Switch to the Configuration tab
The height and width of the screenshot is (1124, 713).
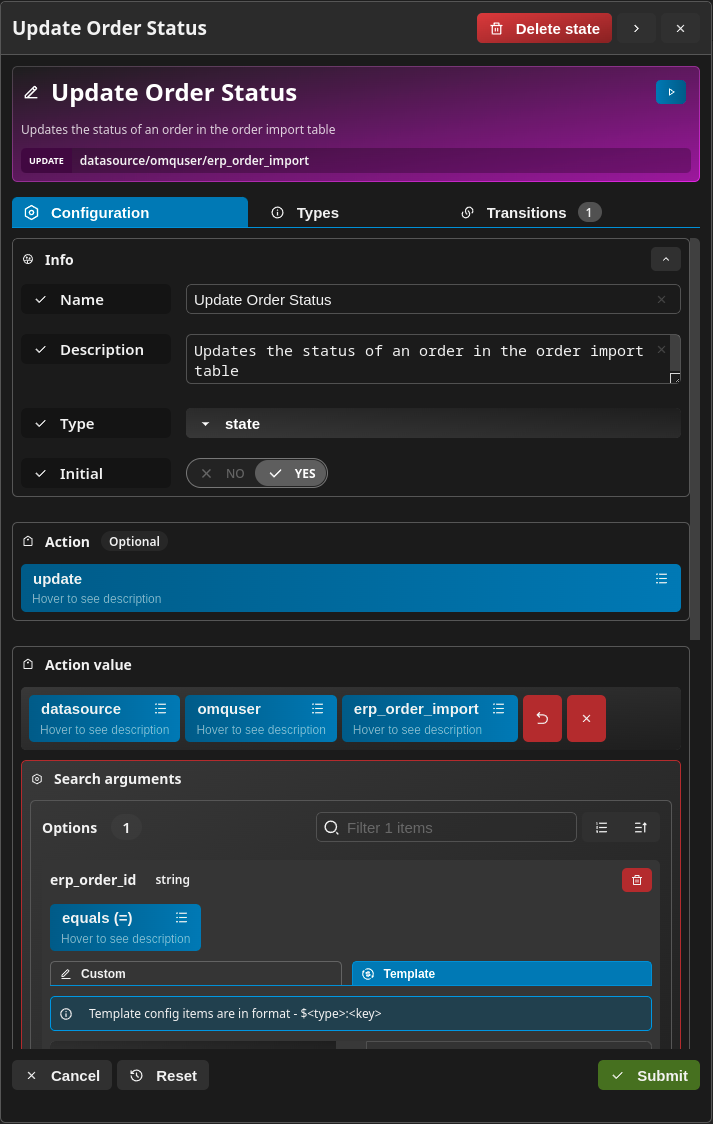(x=130, y=212)
